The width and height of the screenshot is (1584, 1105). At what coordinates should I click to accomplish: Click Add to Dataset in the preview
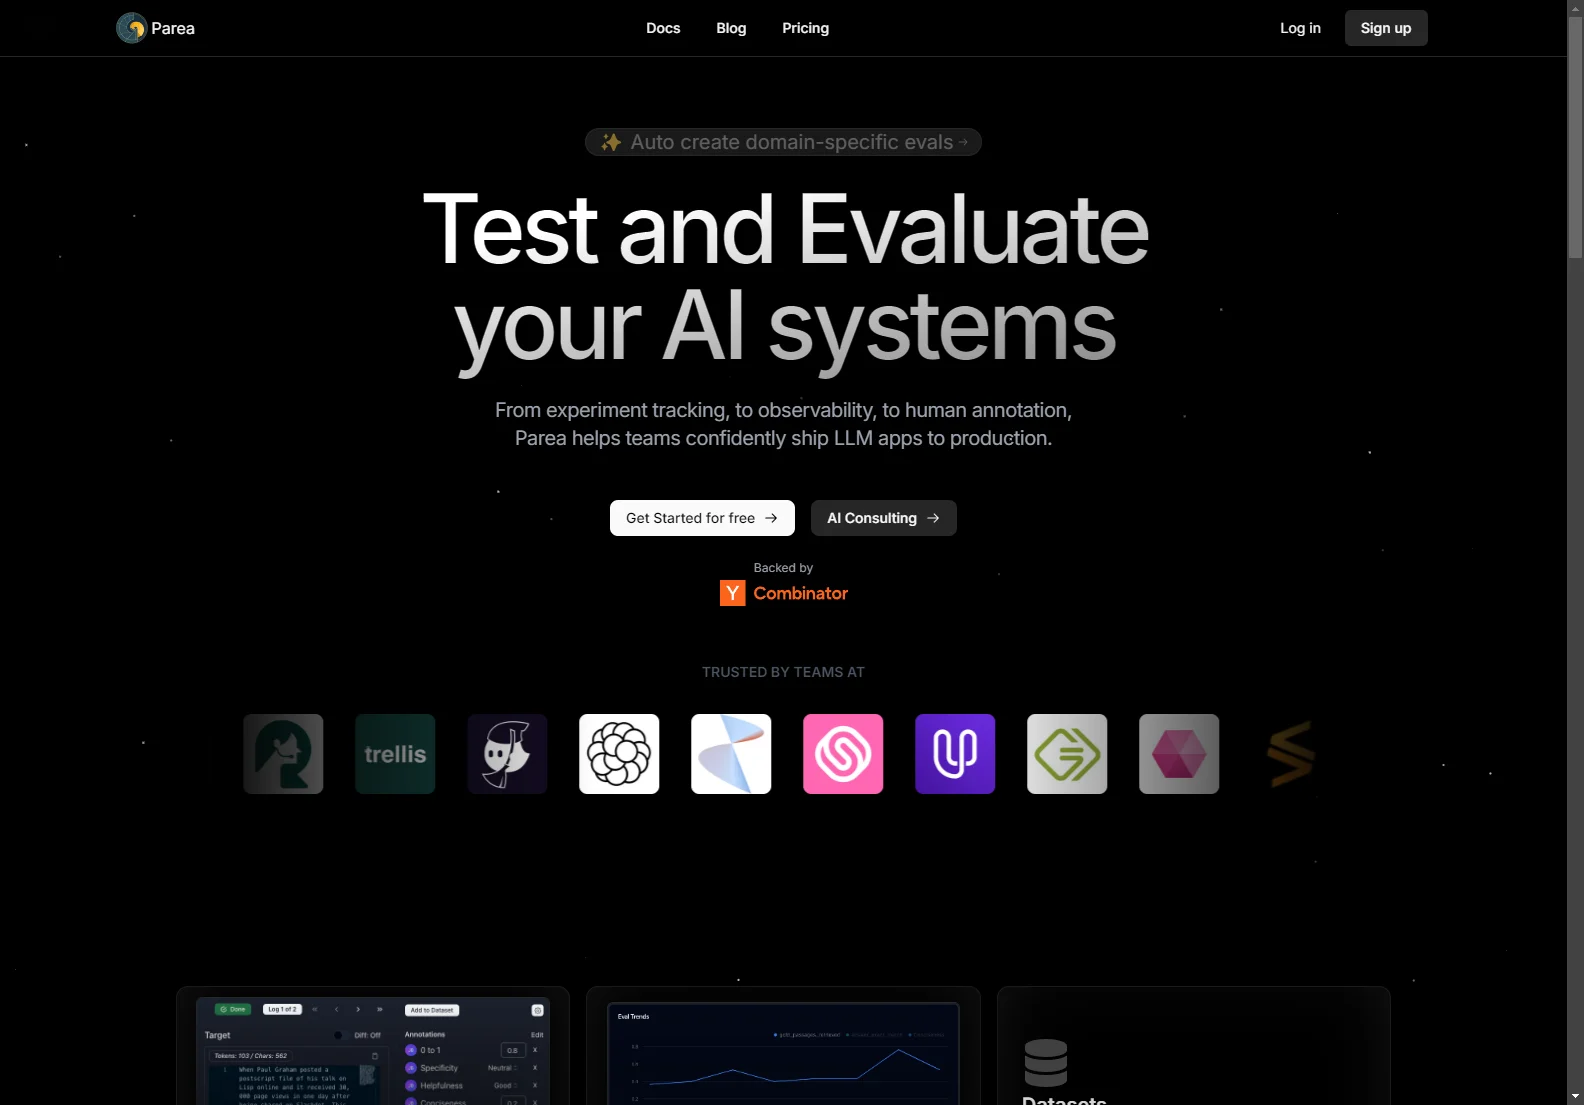click(432, 1010)
